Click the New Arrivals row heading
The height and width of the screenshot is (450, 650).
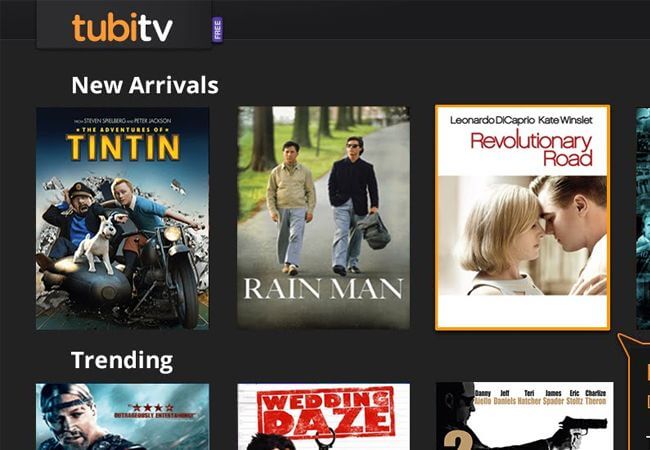pyautogui.click(x=145, y=85)
